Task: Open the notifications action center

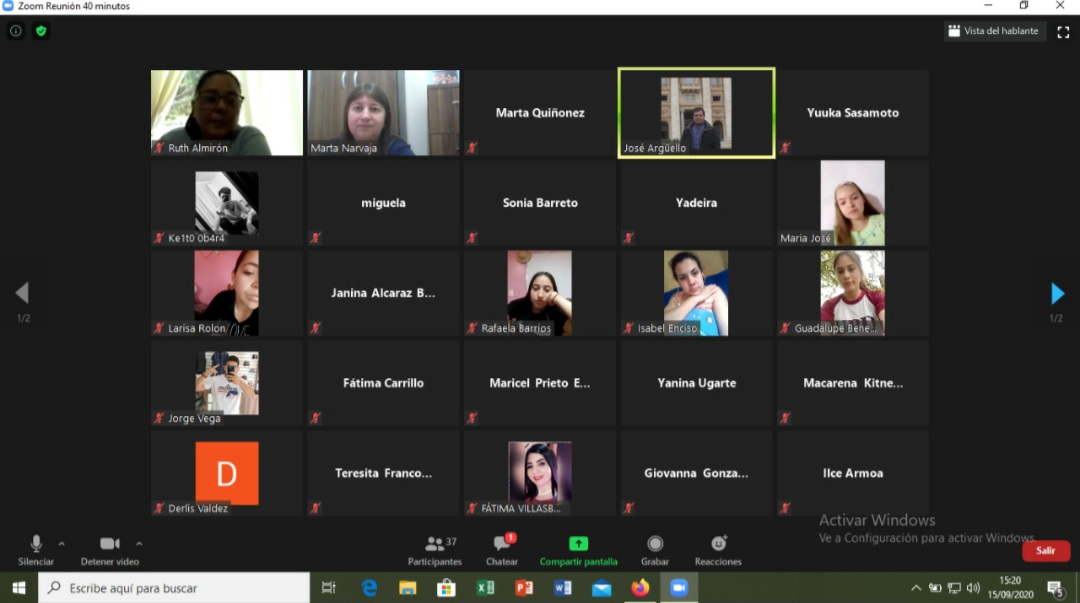Action: [x=1055, y=588]
